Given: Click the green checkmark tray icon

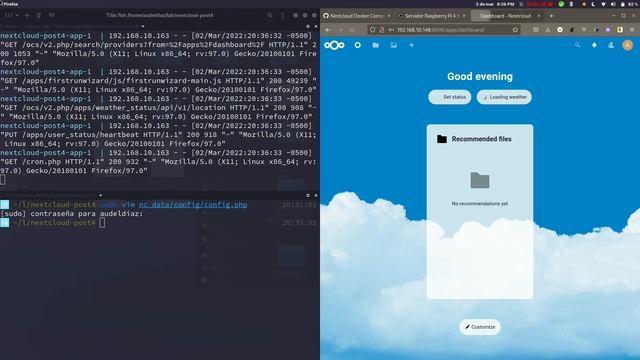Looking at the screenshot, I should (561, 4).
